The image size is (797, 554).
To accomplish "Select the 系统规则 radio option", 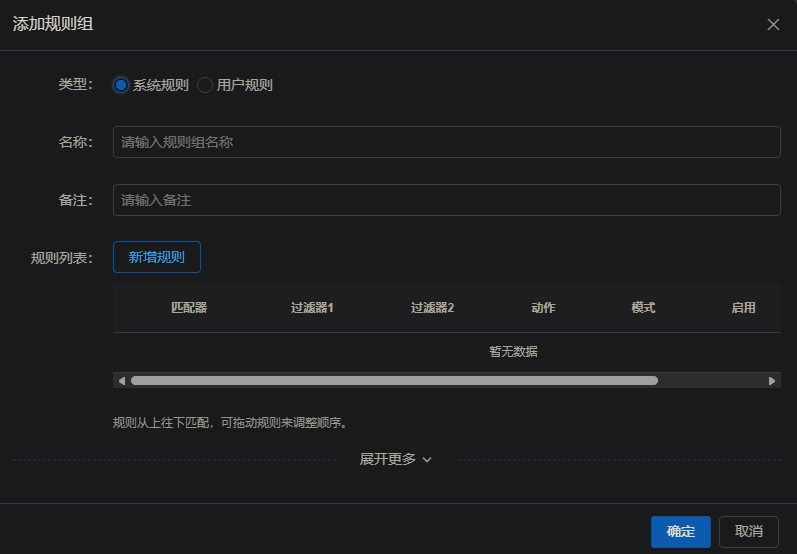I will [x=121, y=85].
